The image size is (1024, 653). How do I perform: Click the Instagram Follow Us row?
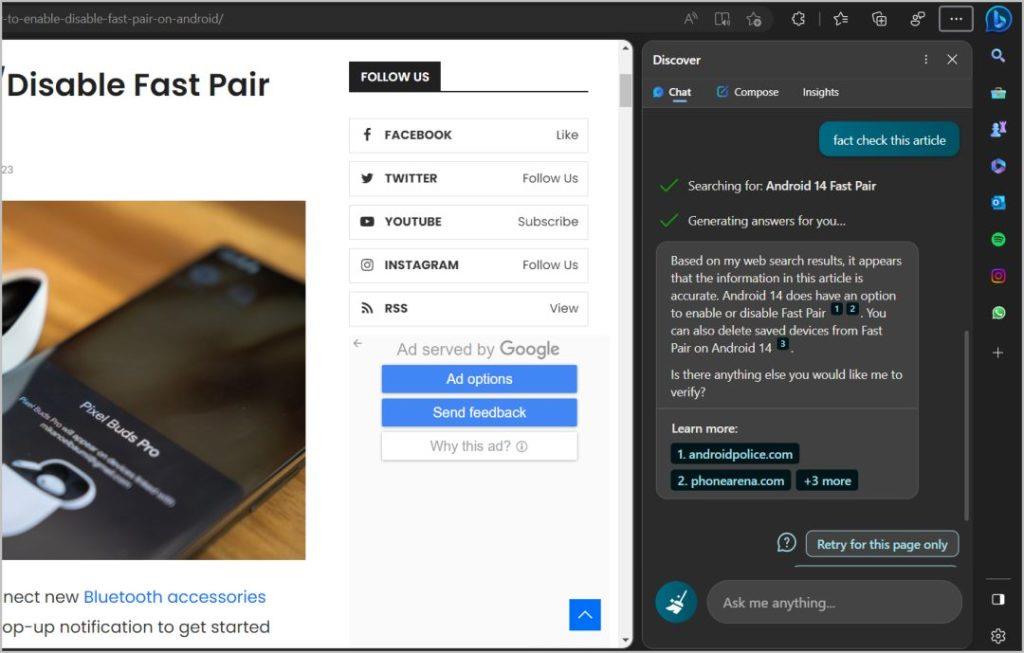point(468,265)
